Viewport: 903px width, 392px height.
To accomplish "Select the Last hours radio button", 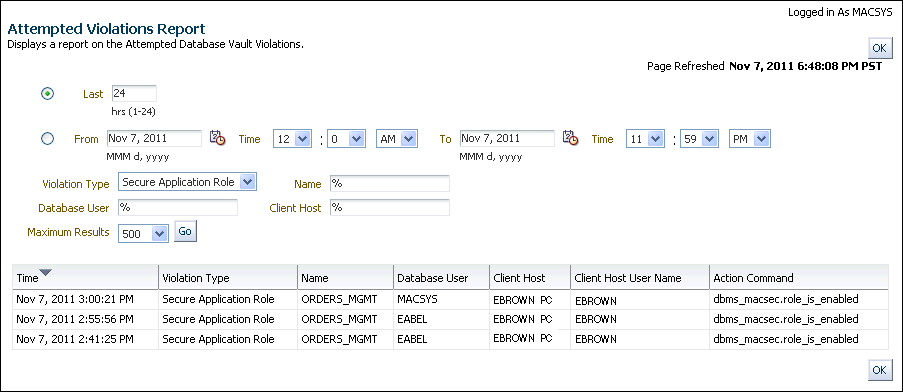I will click(x=48, y=94).
